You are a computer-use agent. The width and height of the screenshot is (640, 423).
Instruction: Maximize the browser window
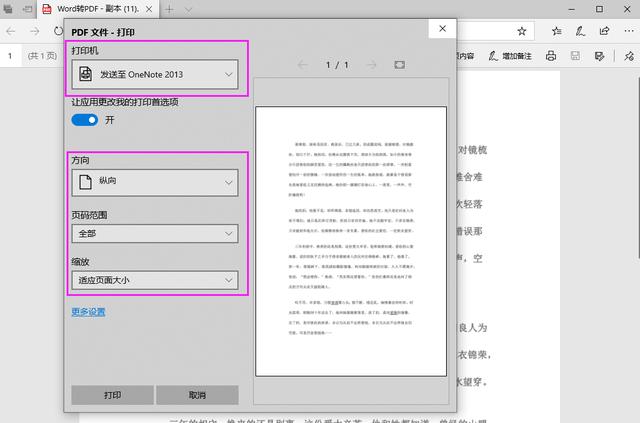[x=599, y=9]
